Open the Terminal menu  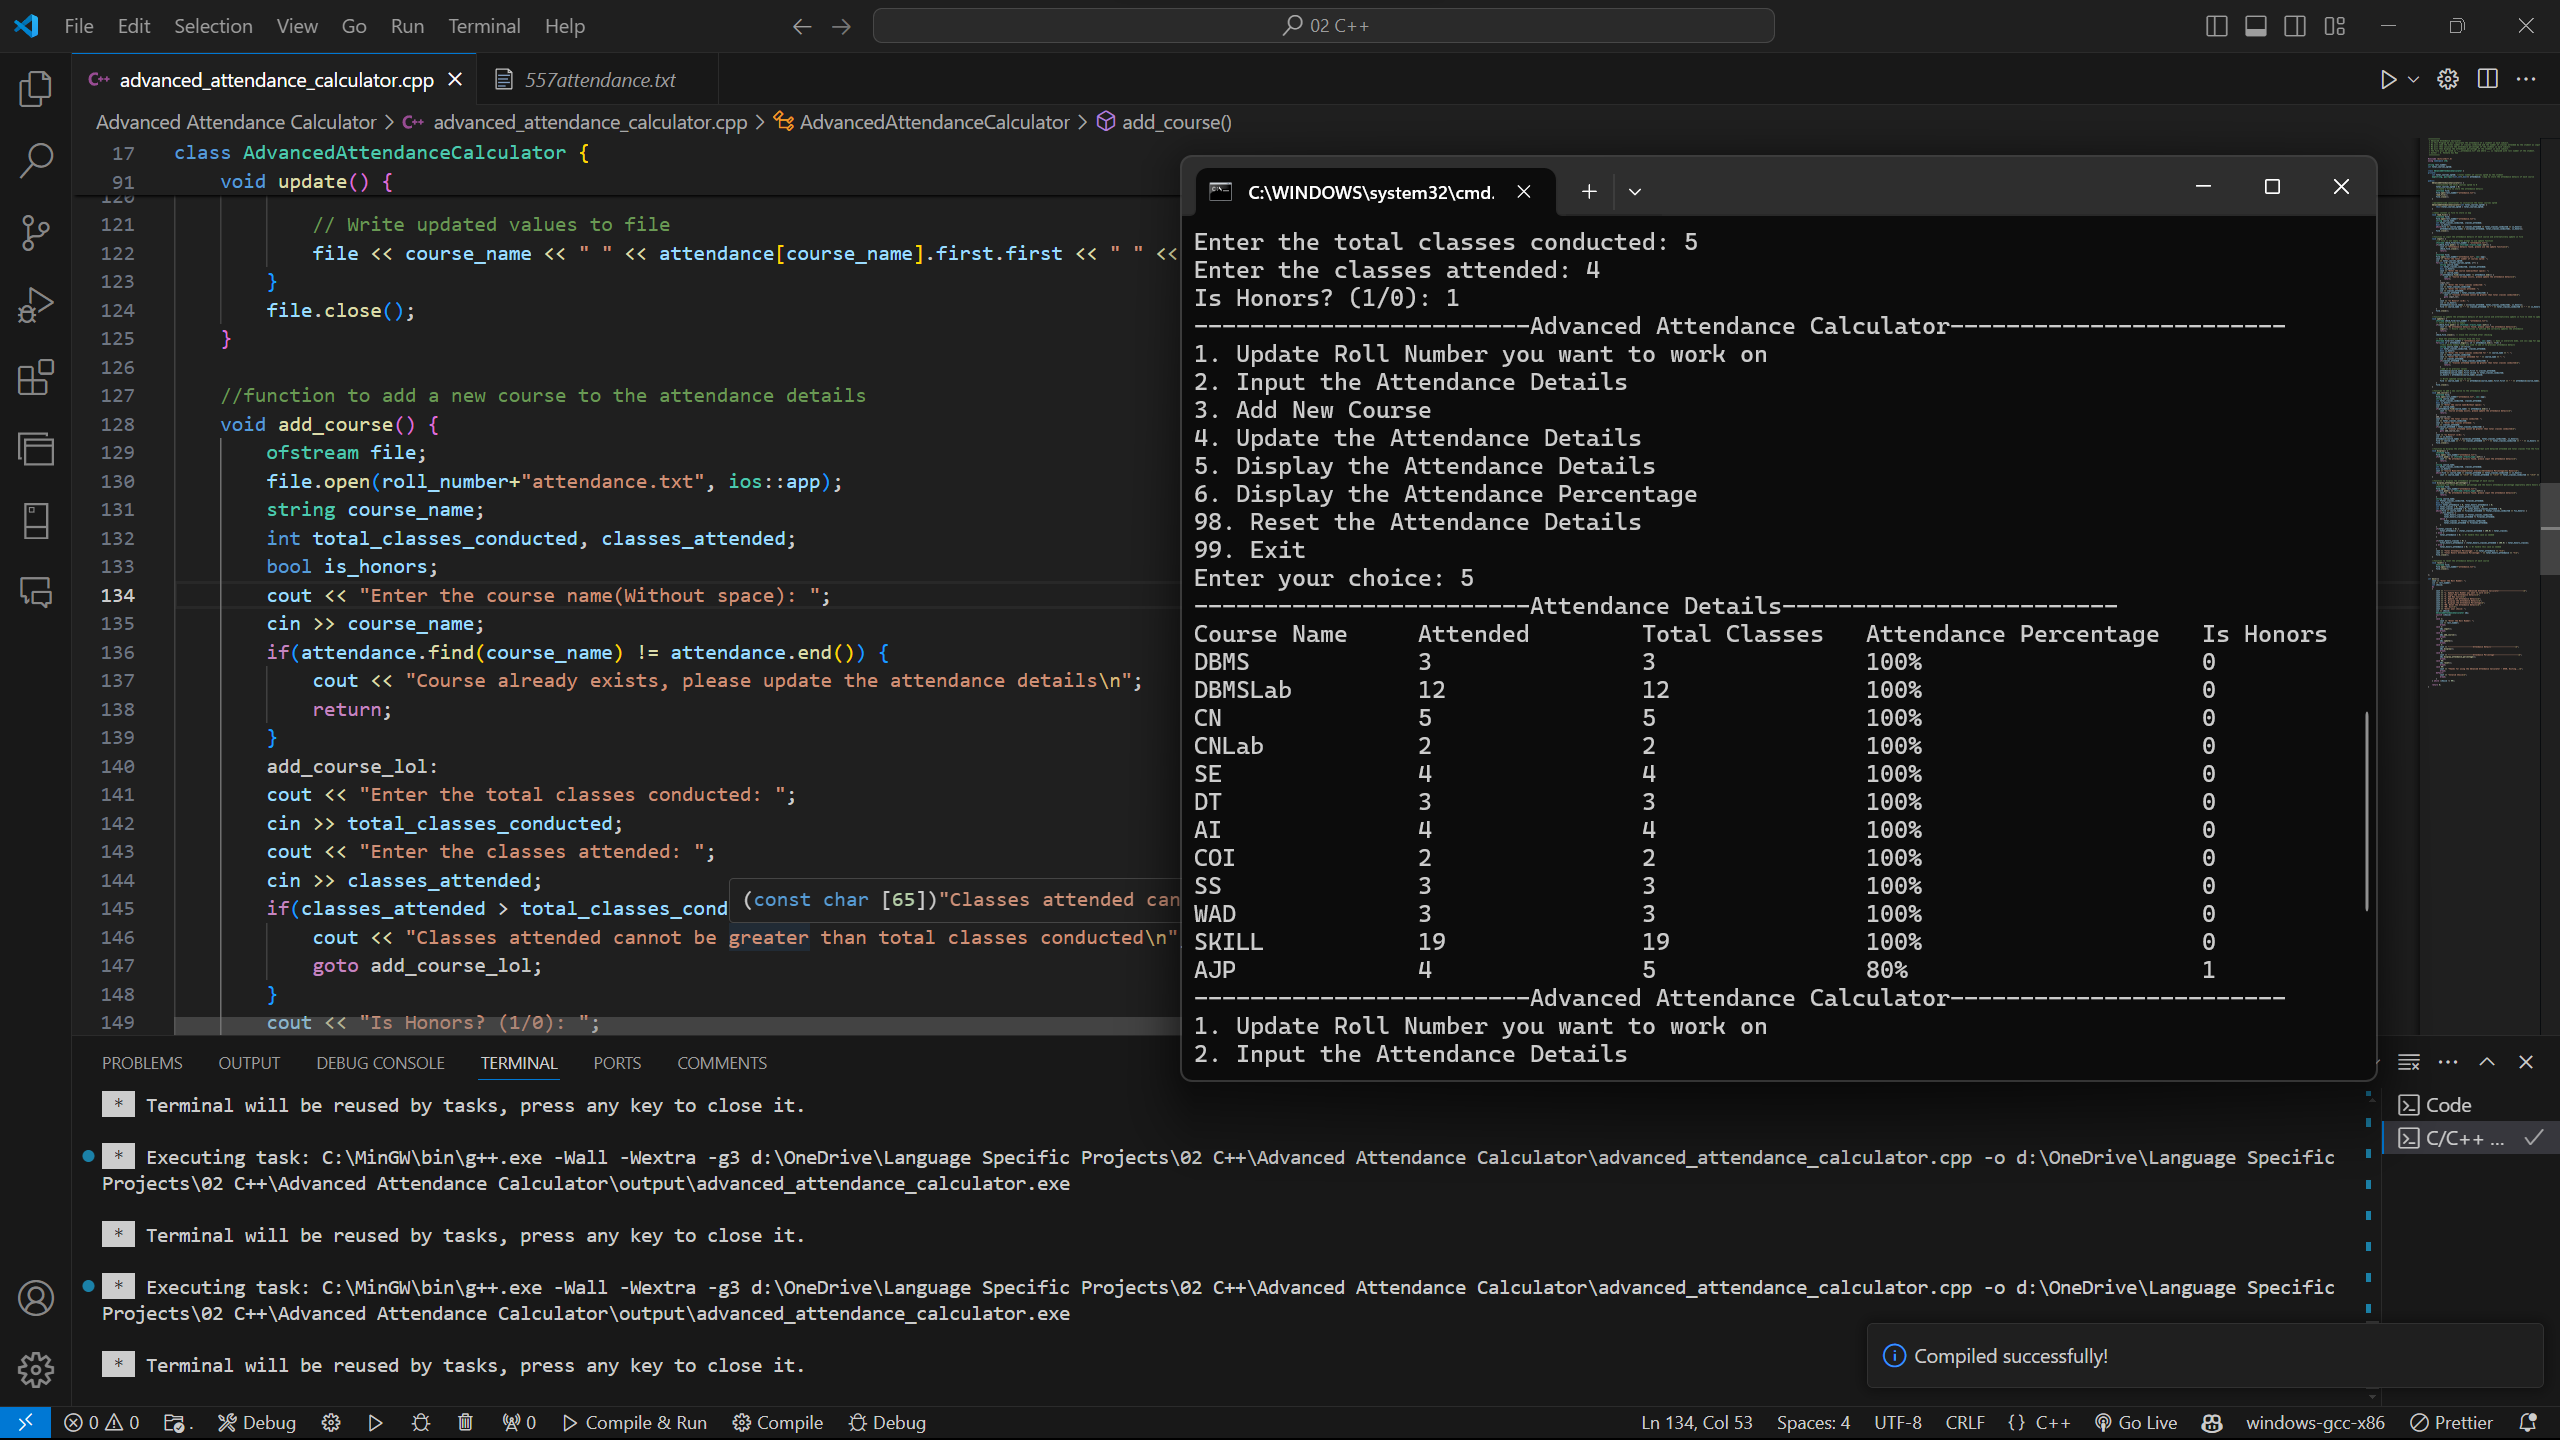point(484,26)
